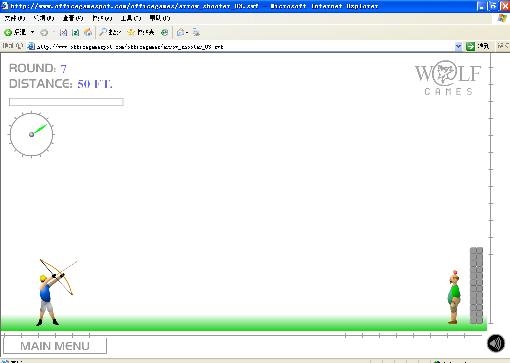
Task: Open the last menu bar item
Action: [160, 18]
